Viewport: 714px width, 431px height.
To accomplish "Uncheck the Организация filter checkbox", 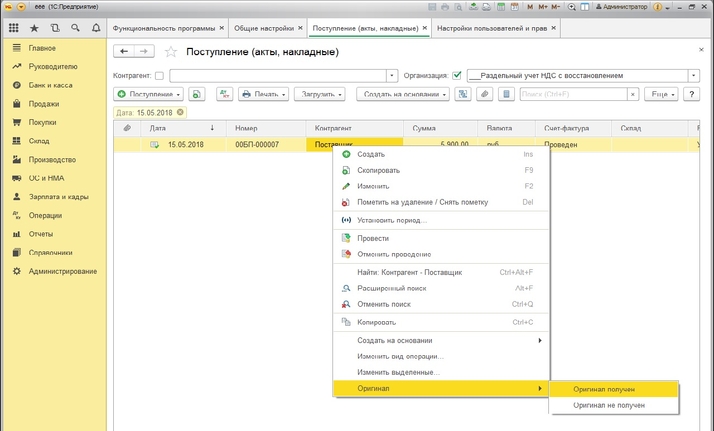I will tap(457, 75).
